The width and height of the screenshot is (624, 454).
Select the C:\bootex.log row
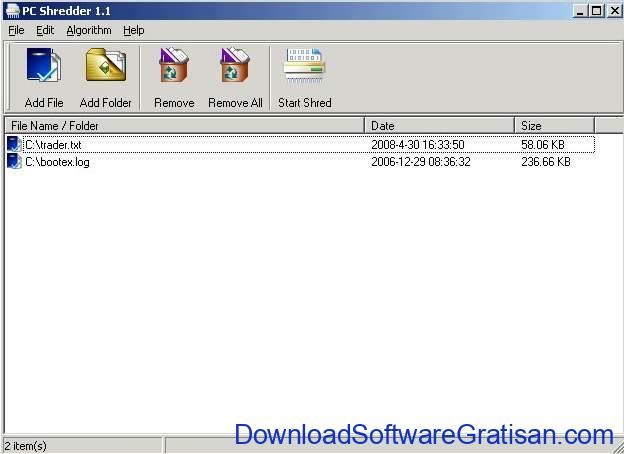coord(300,162)
